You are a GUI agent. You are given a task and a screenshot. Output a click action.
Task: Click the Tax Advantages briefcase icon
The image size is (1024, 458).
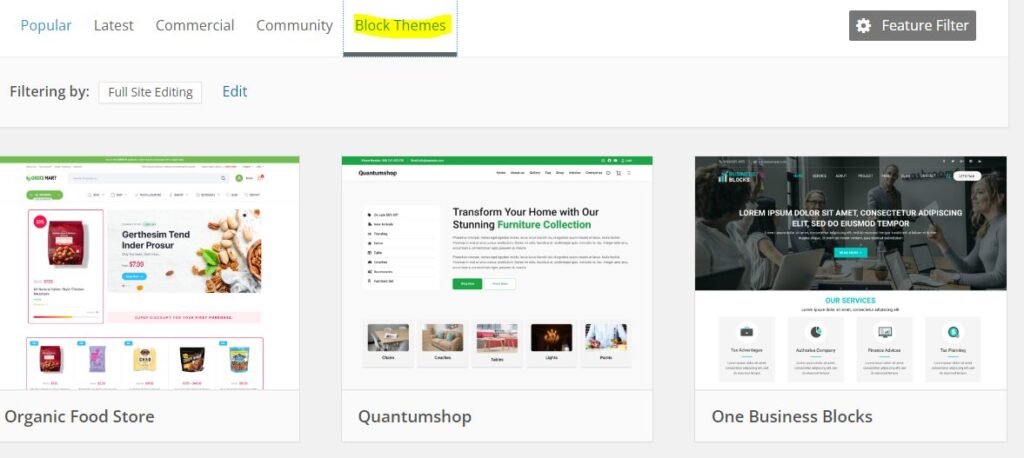[x=746, y=331]
